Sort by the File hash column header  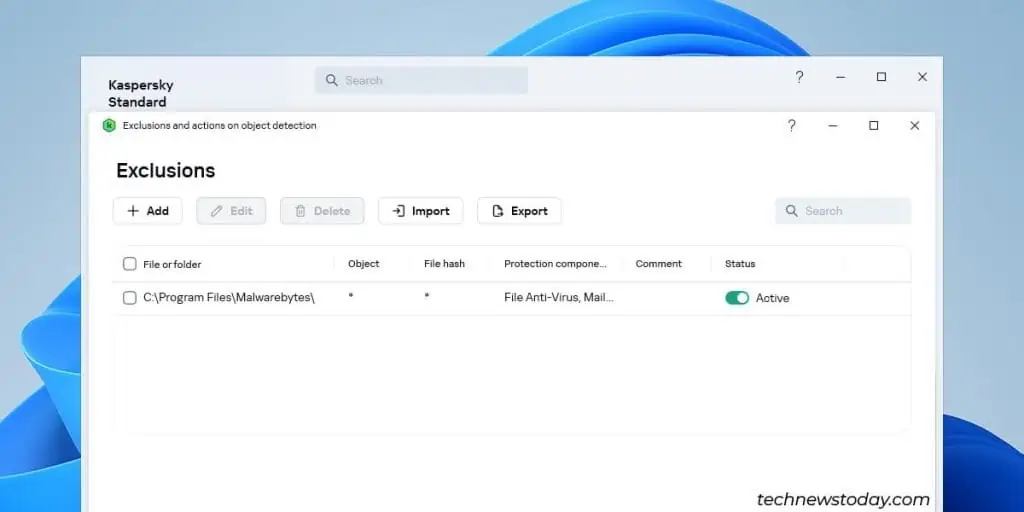pyautogui.click(x=444, y=264)
